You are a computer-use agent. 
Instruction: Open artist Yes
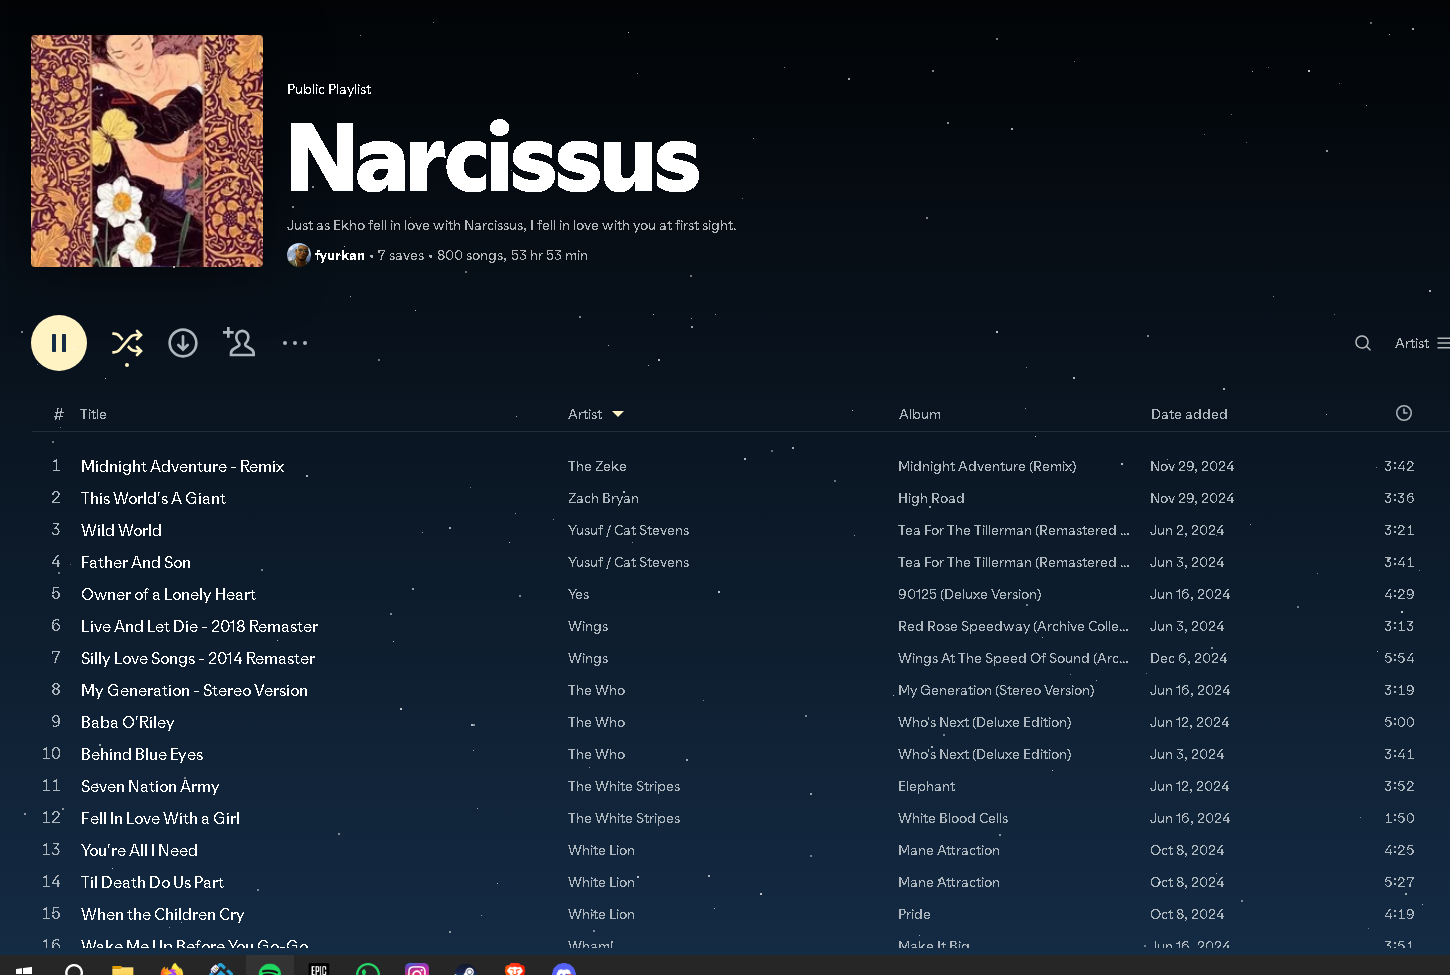[x=579, y=594]
